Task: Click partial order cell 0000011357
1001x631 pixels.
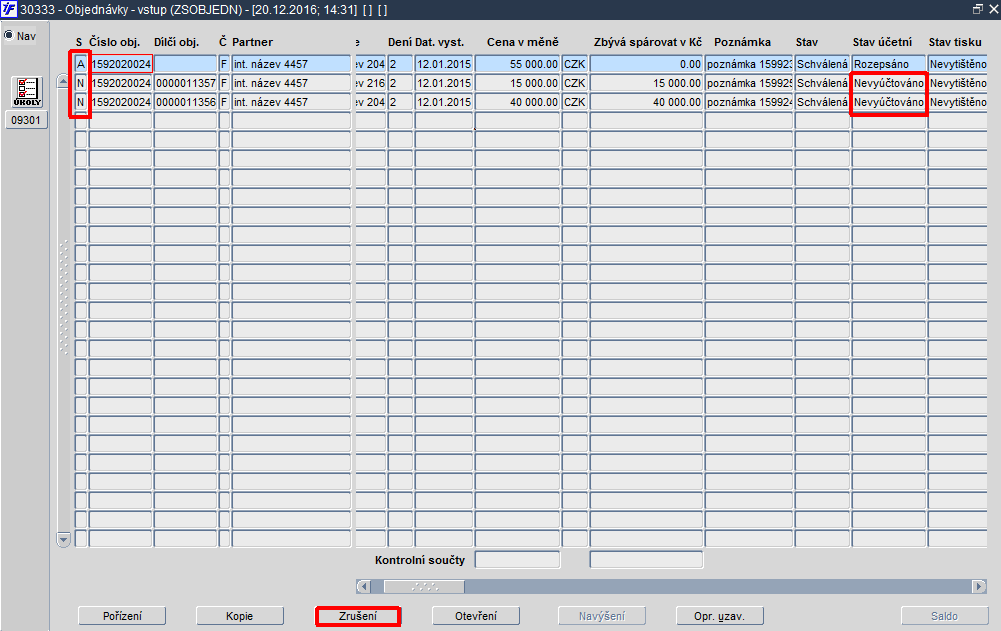Action: pos(185,83)
